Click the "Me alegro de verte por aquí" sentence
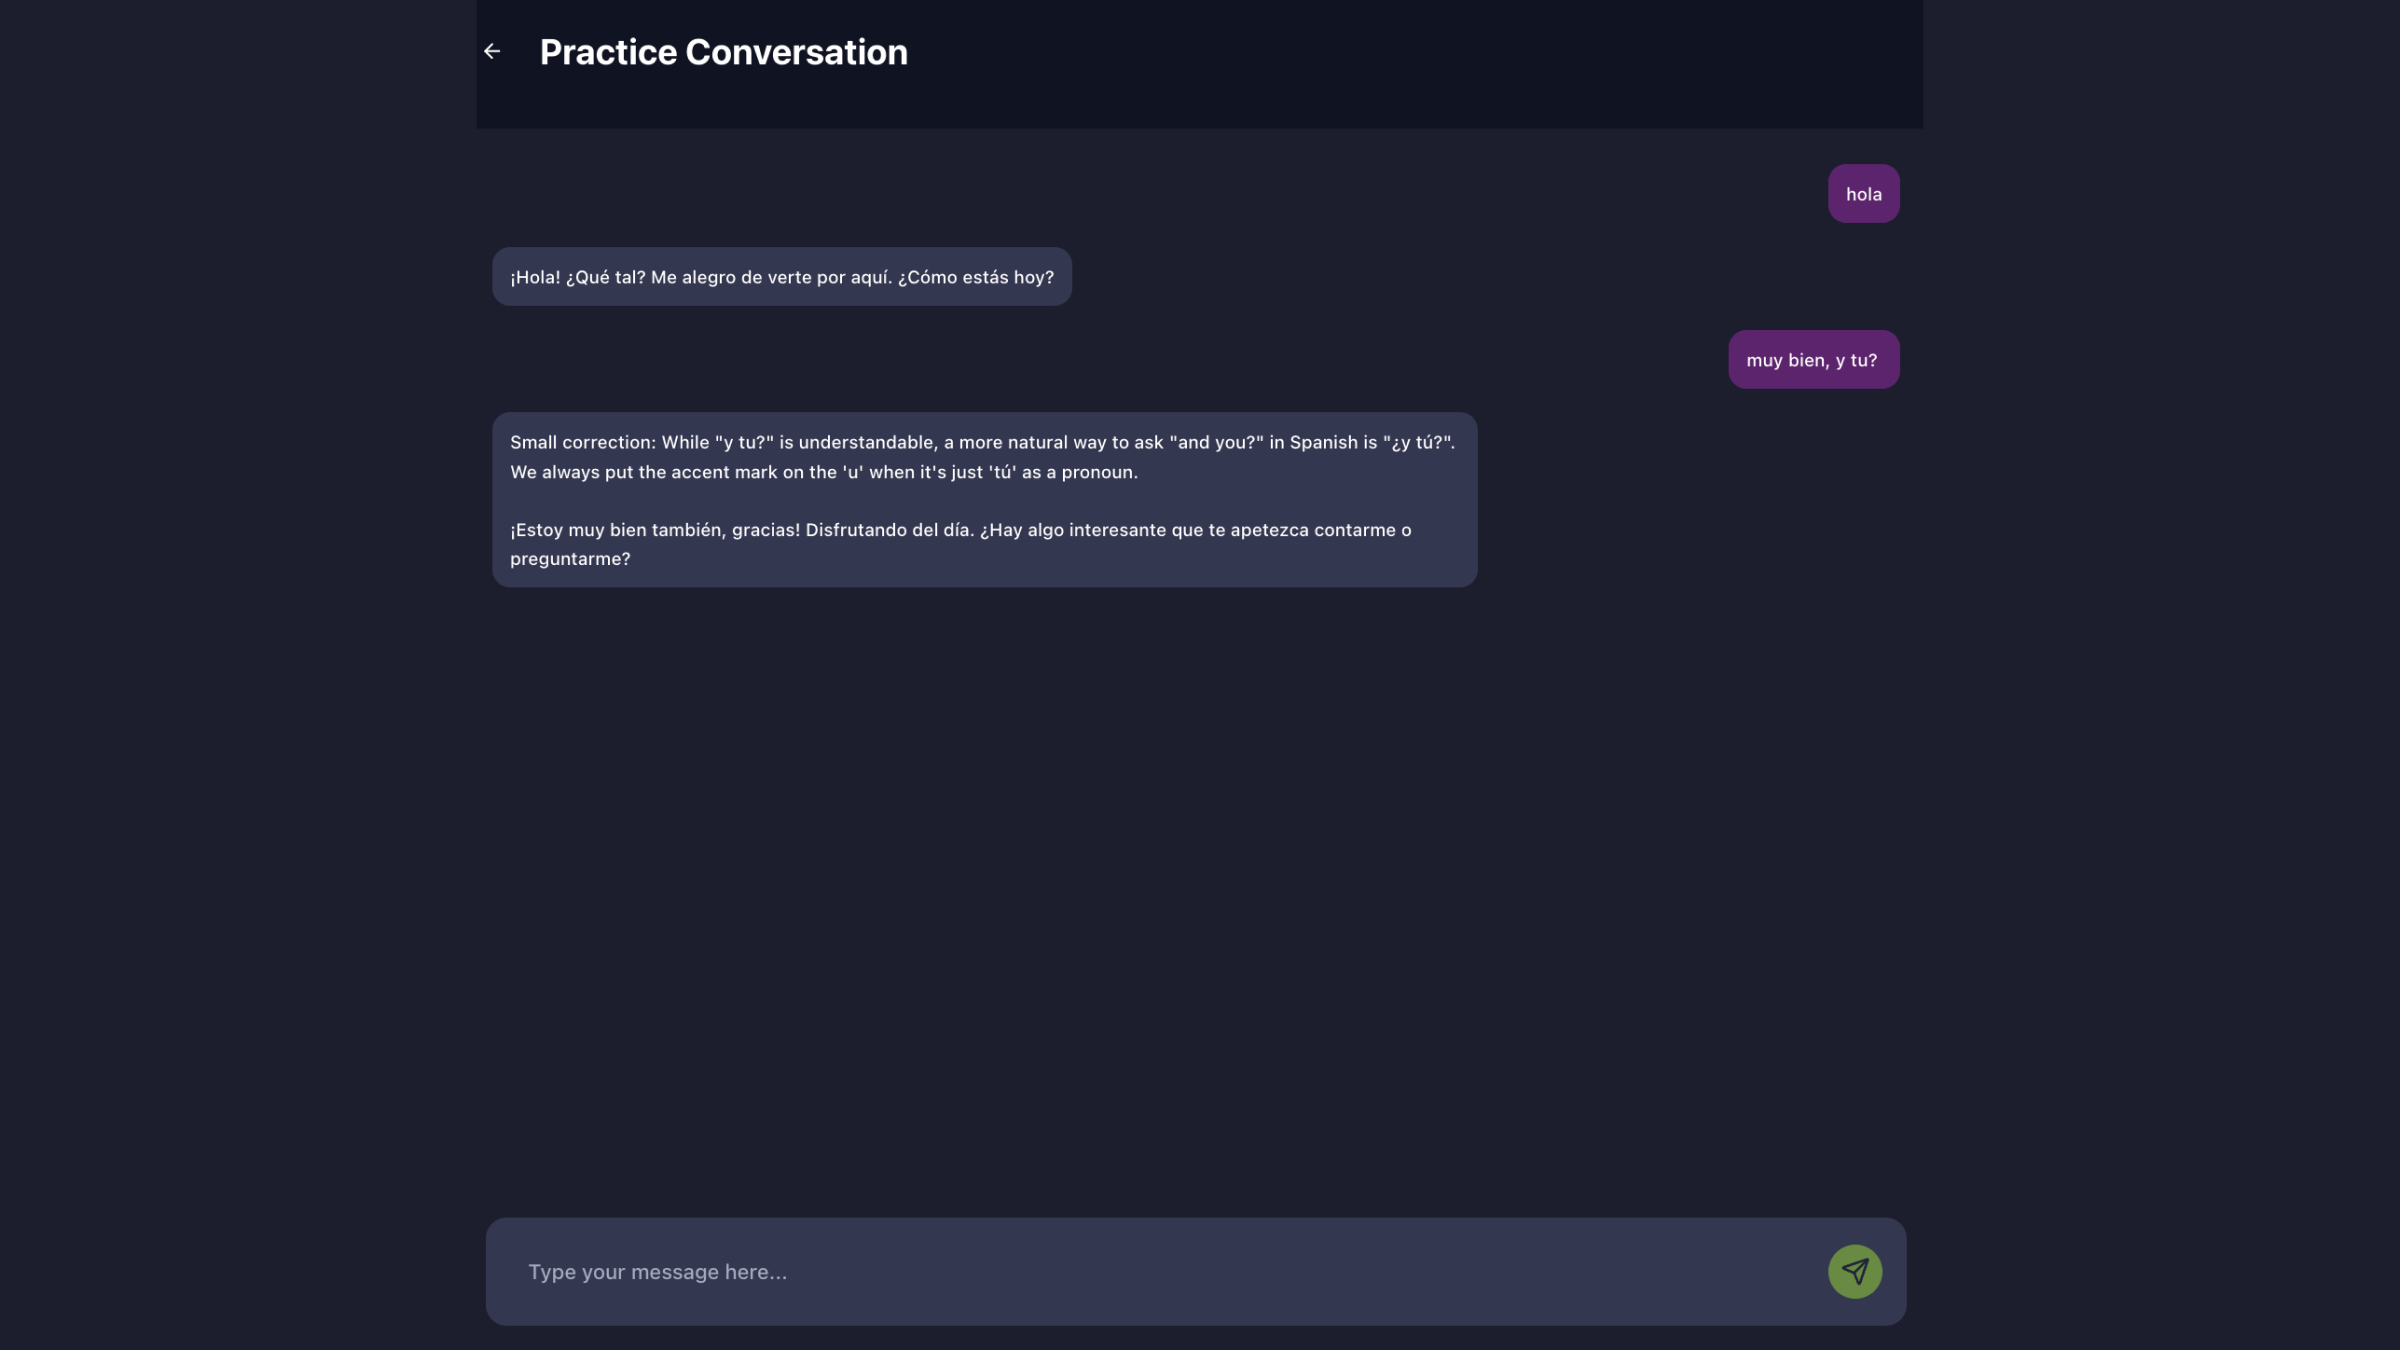Screen dimensions: 2400x1350 [770, 277]
